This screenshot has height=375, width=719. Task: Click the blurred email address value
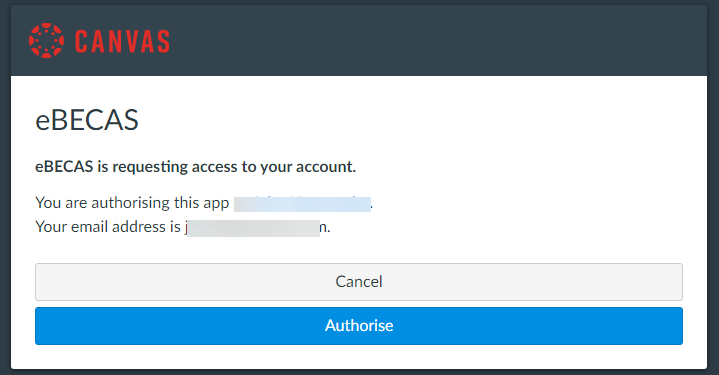click(x=253, y=228)
